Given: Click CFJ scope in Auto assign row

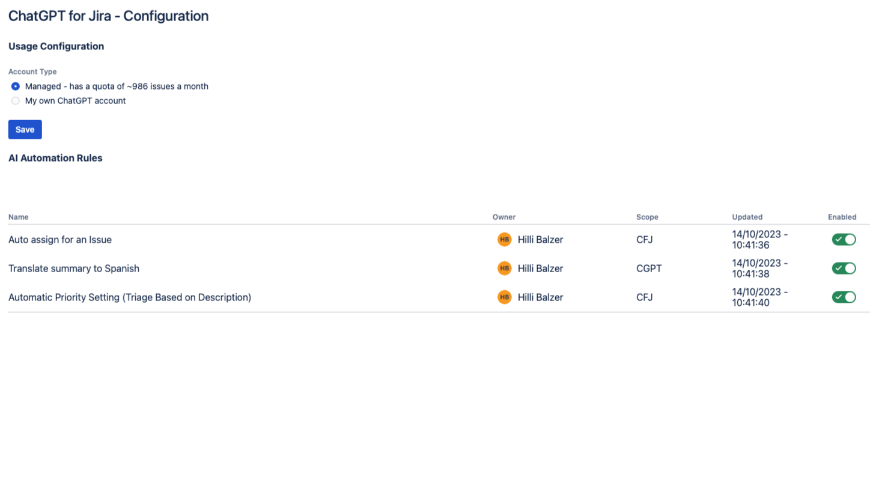Looking at the screenshot, I should pyautogui.click(x=644, y=240).
